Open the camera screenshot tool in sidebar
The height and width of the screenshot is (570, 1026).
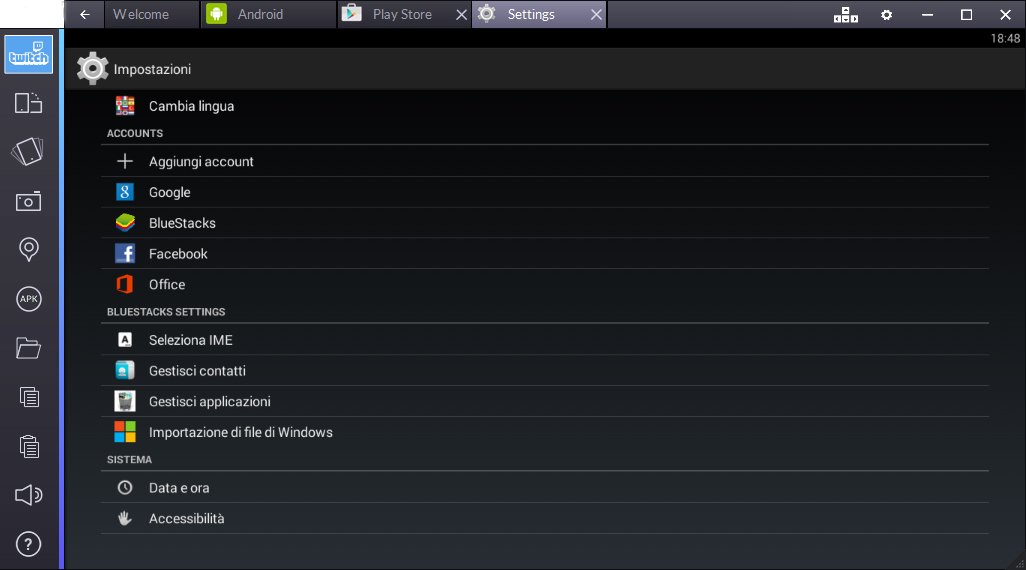click(x=29, y=201)
